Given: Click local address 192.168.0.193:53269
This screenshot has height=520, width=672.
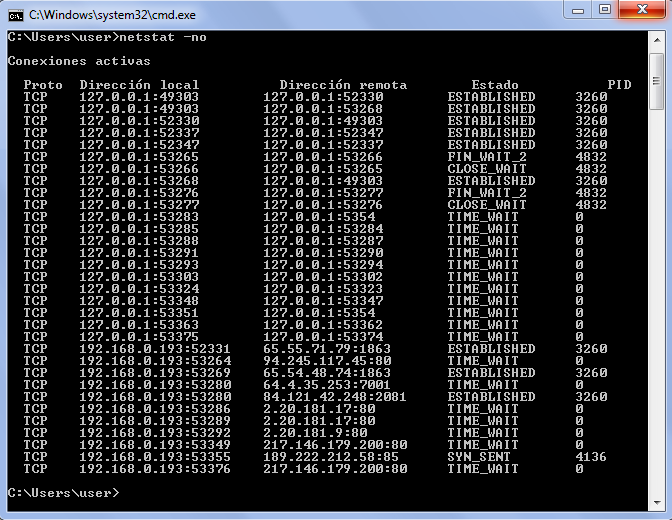Looking at the screenshot, I should click(x=155, y=373).
